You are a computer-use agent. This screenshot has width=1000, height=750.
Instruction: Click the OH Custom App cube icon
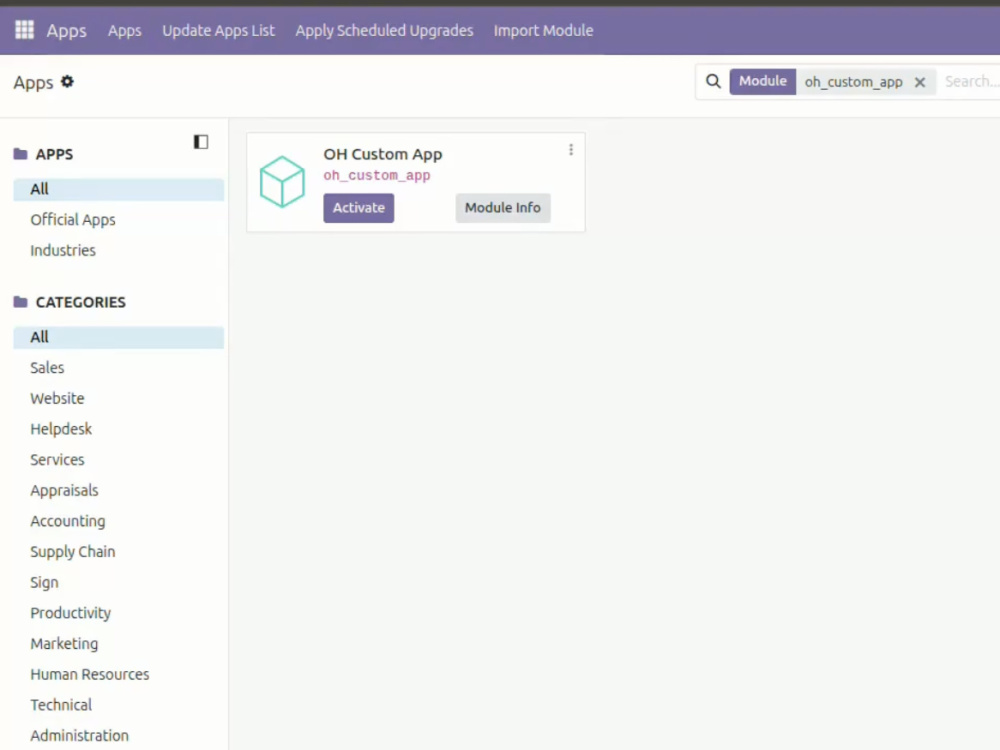coord(282,182)
